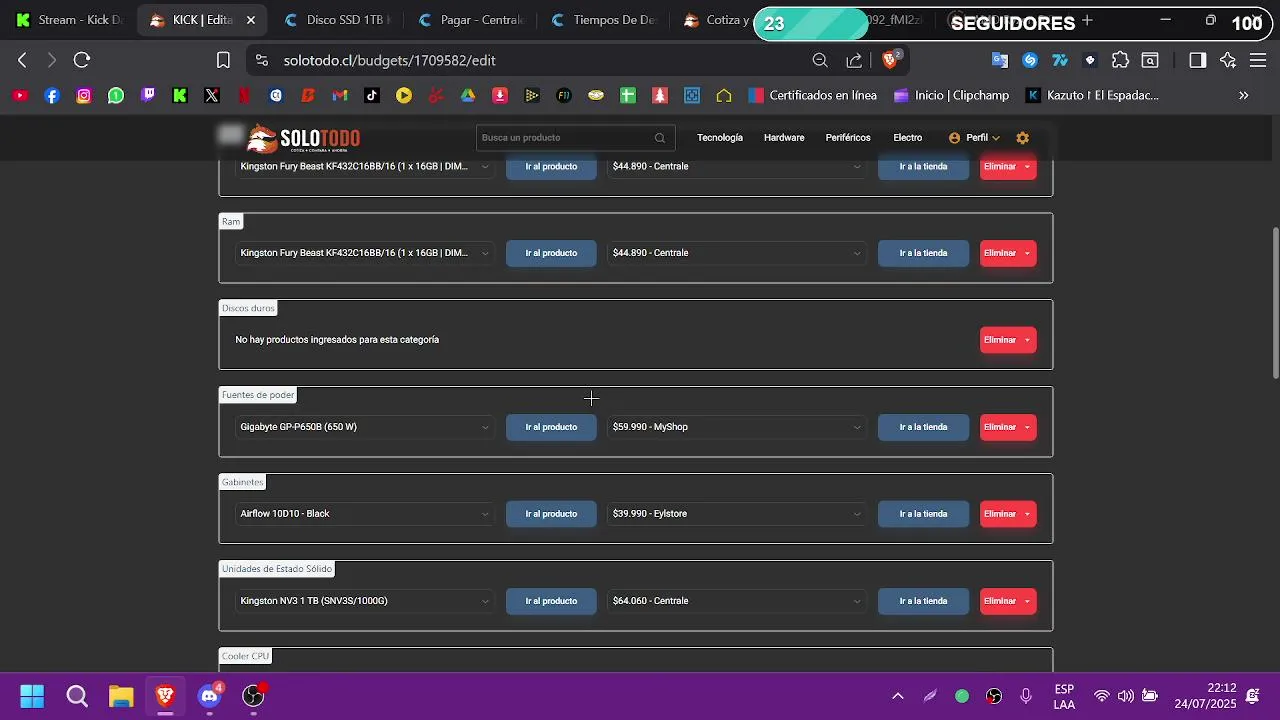Open the Twitch bookmark icon

(148, 96)
